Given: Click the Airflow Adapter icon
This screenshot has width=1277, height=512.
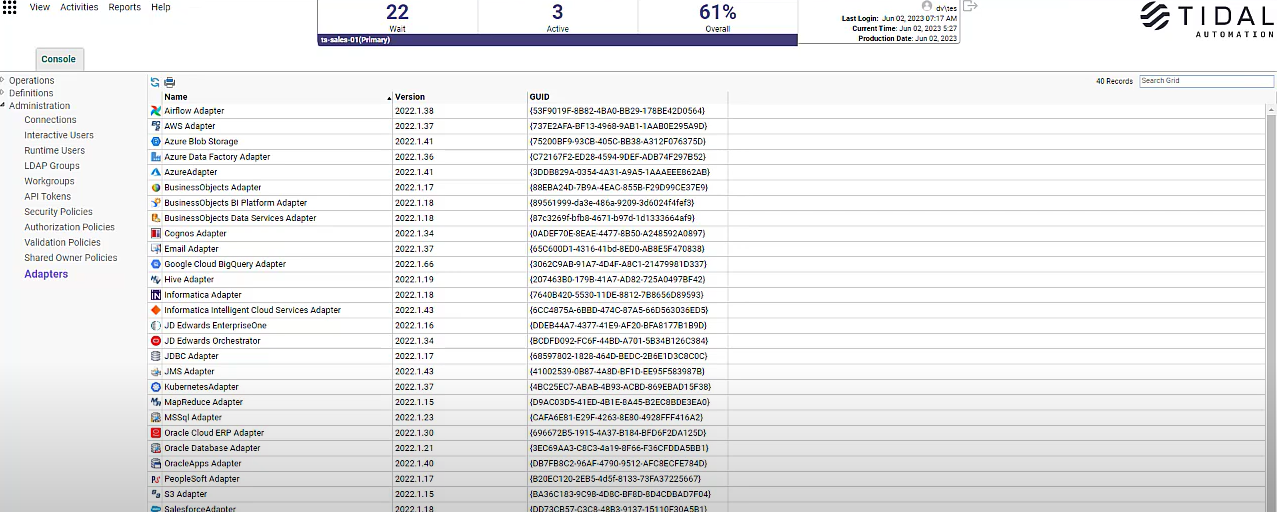Looking at the screenshot, I should [155, 111].
